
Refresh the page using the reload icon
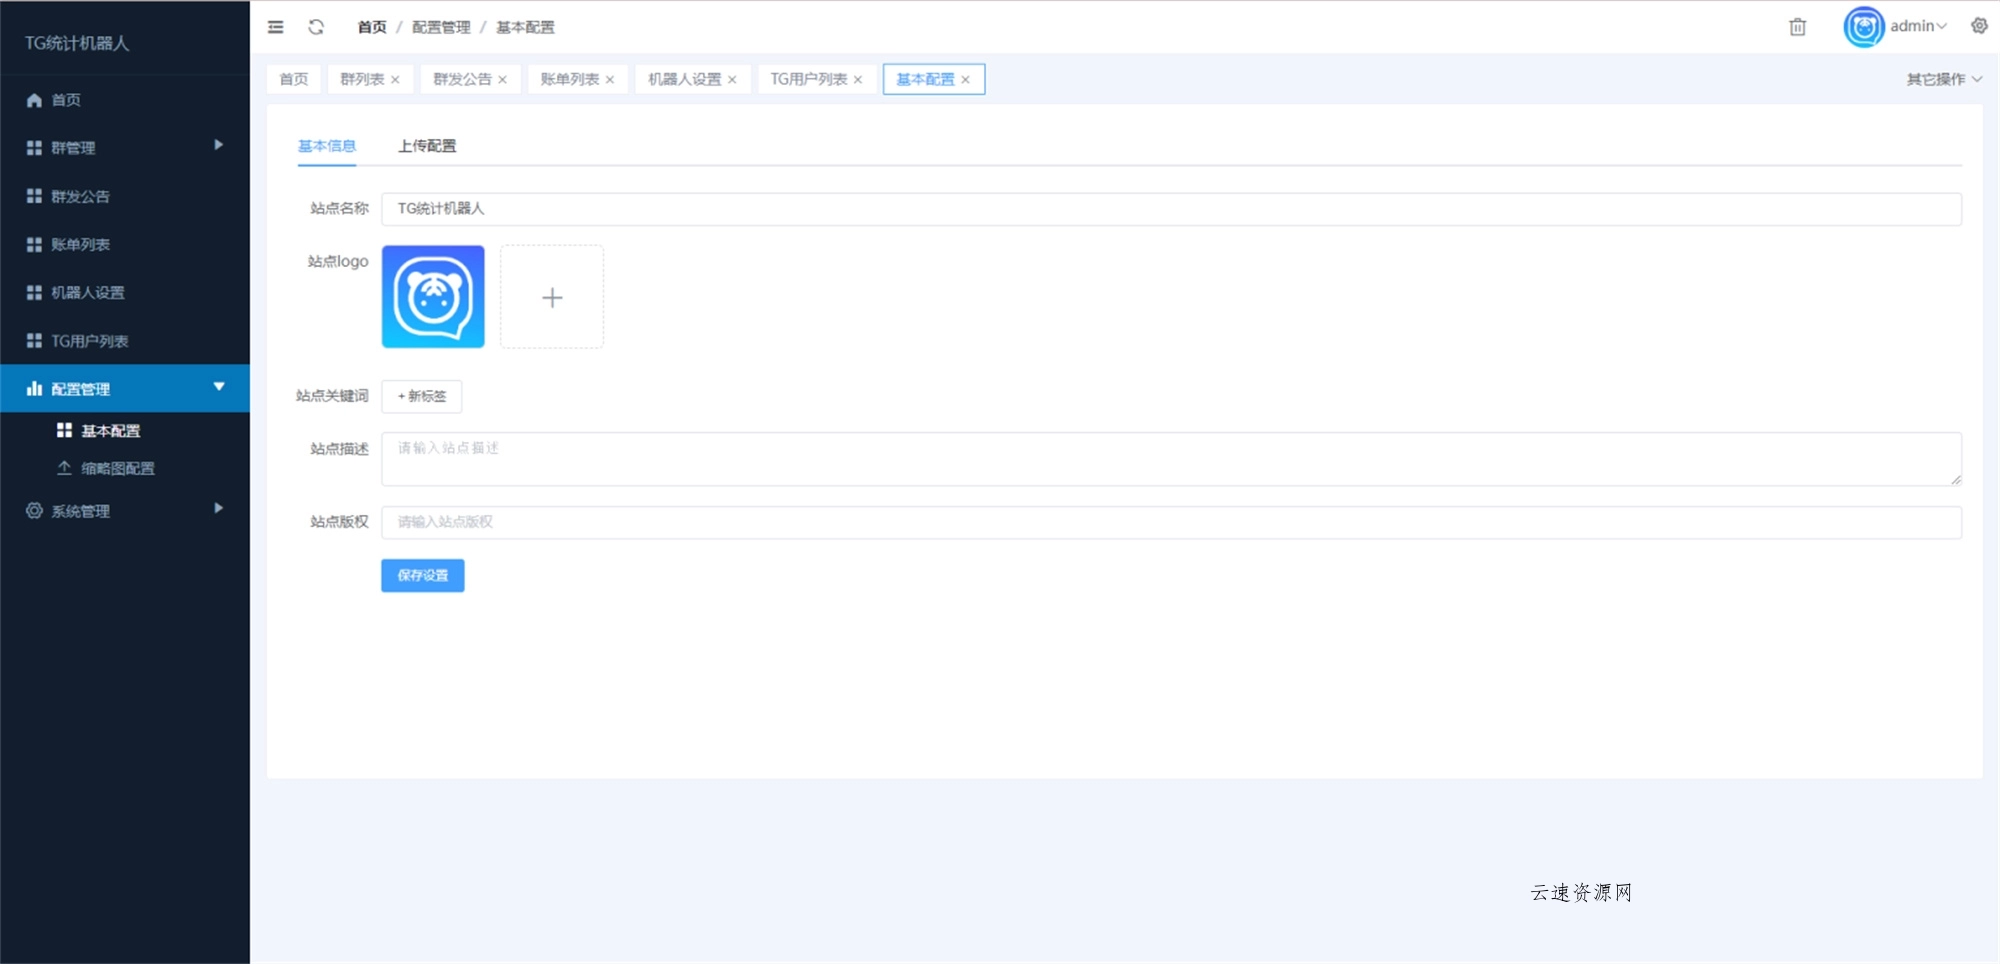click(x=316, y=27)
